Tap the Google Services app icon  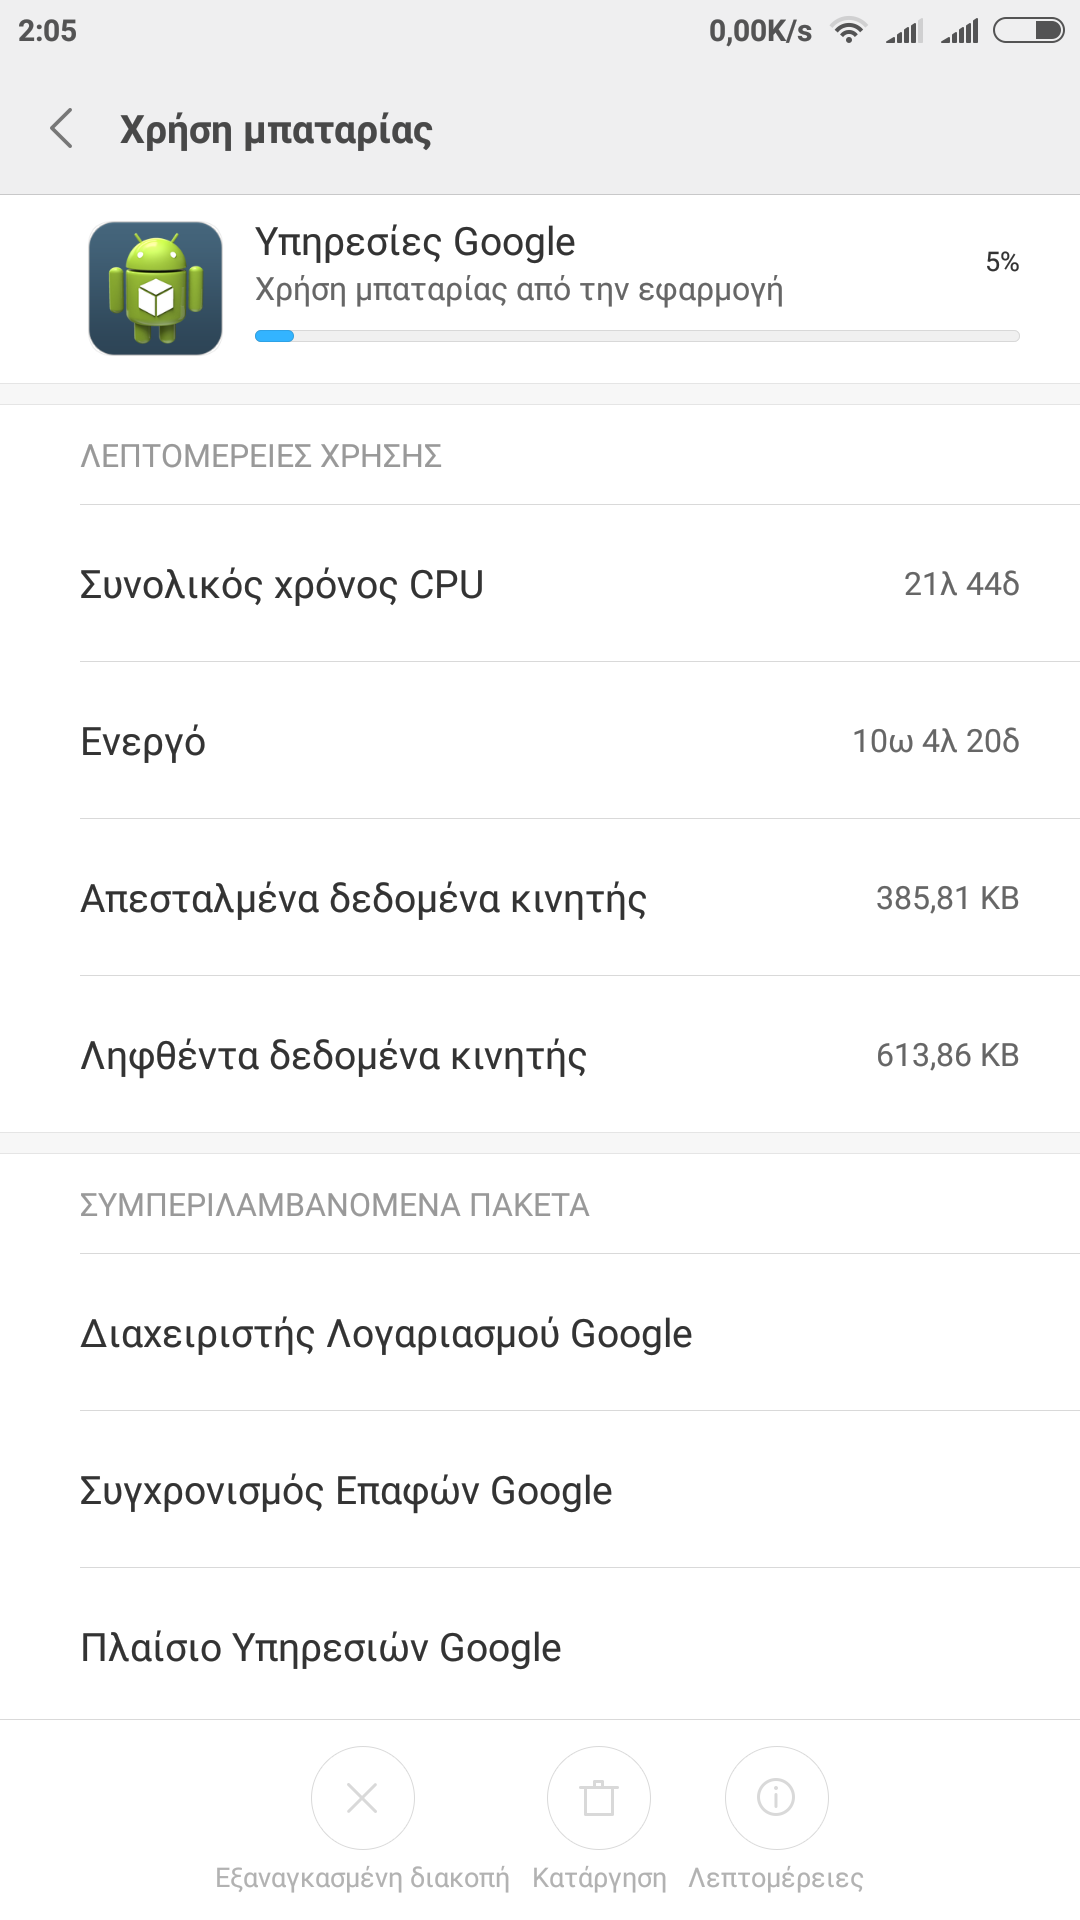(155, 288)
